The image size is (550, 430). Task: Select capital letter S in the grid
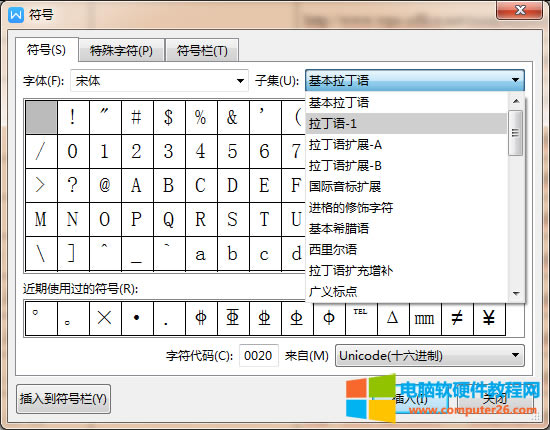point(233,219)
